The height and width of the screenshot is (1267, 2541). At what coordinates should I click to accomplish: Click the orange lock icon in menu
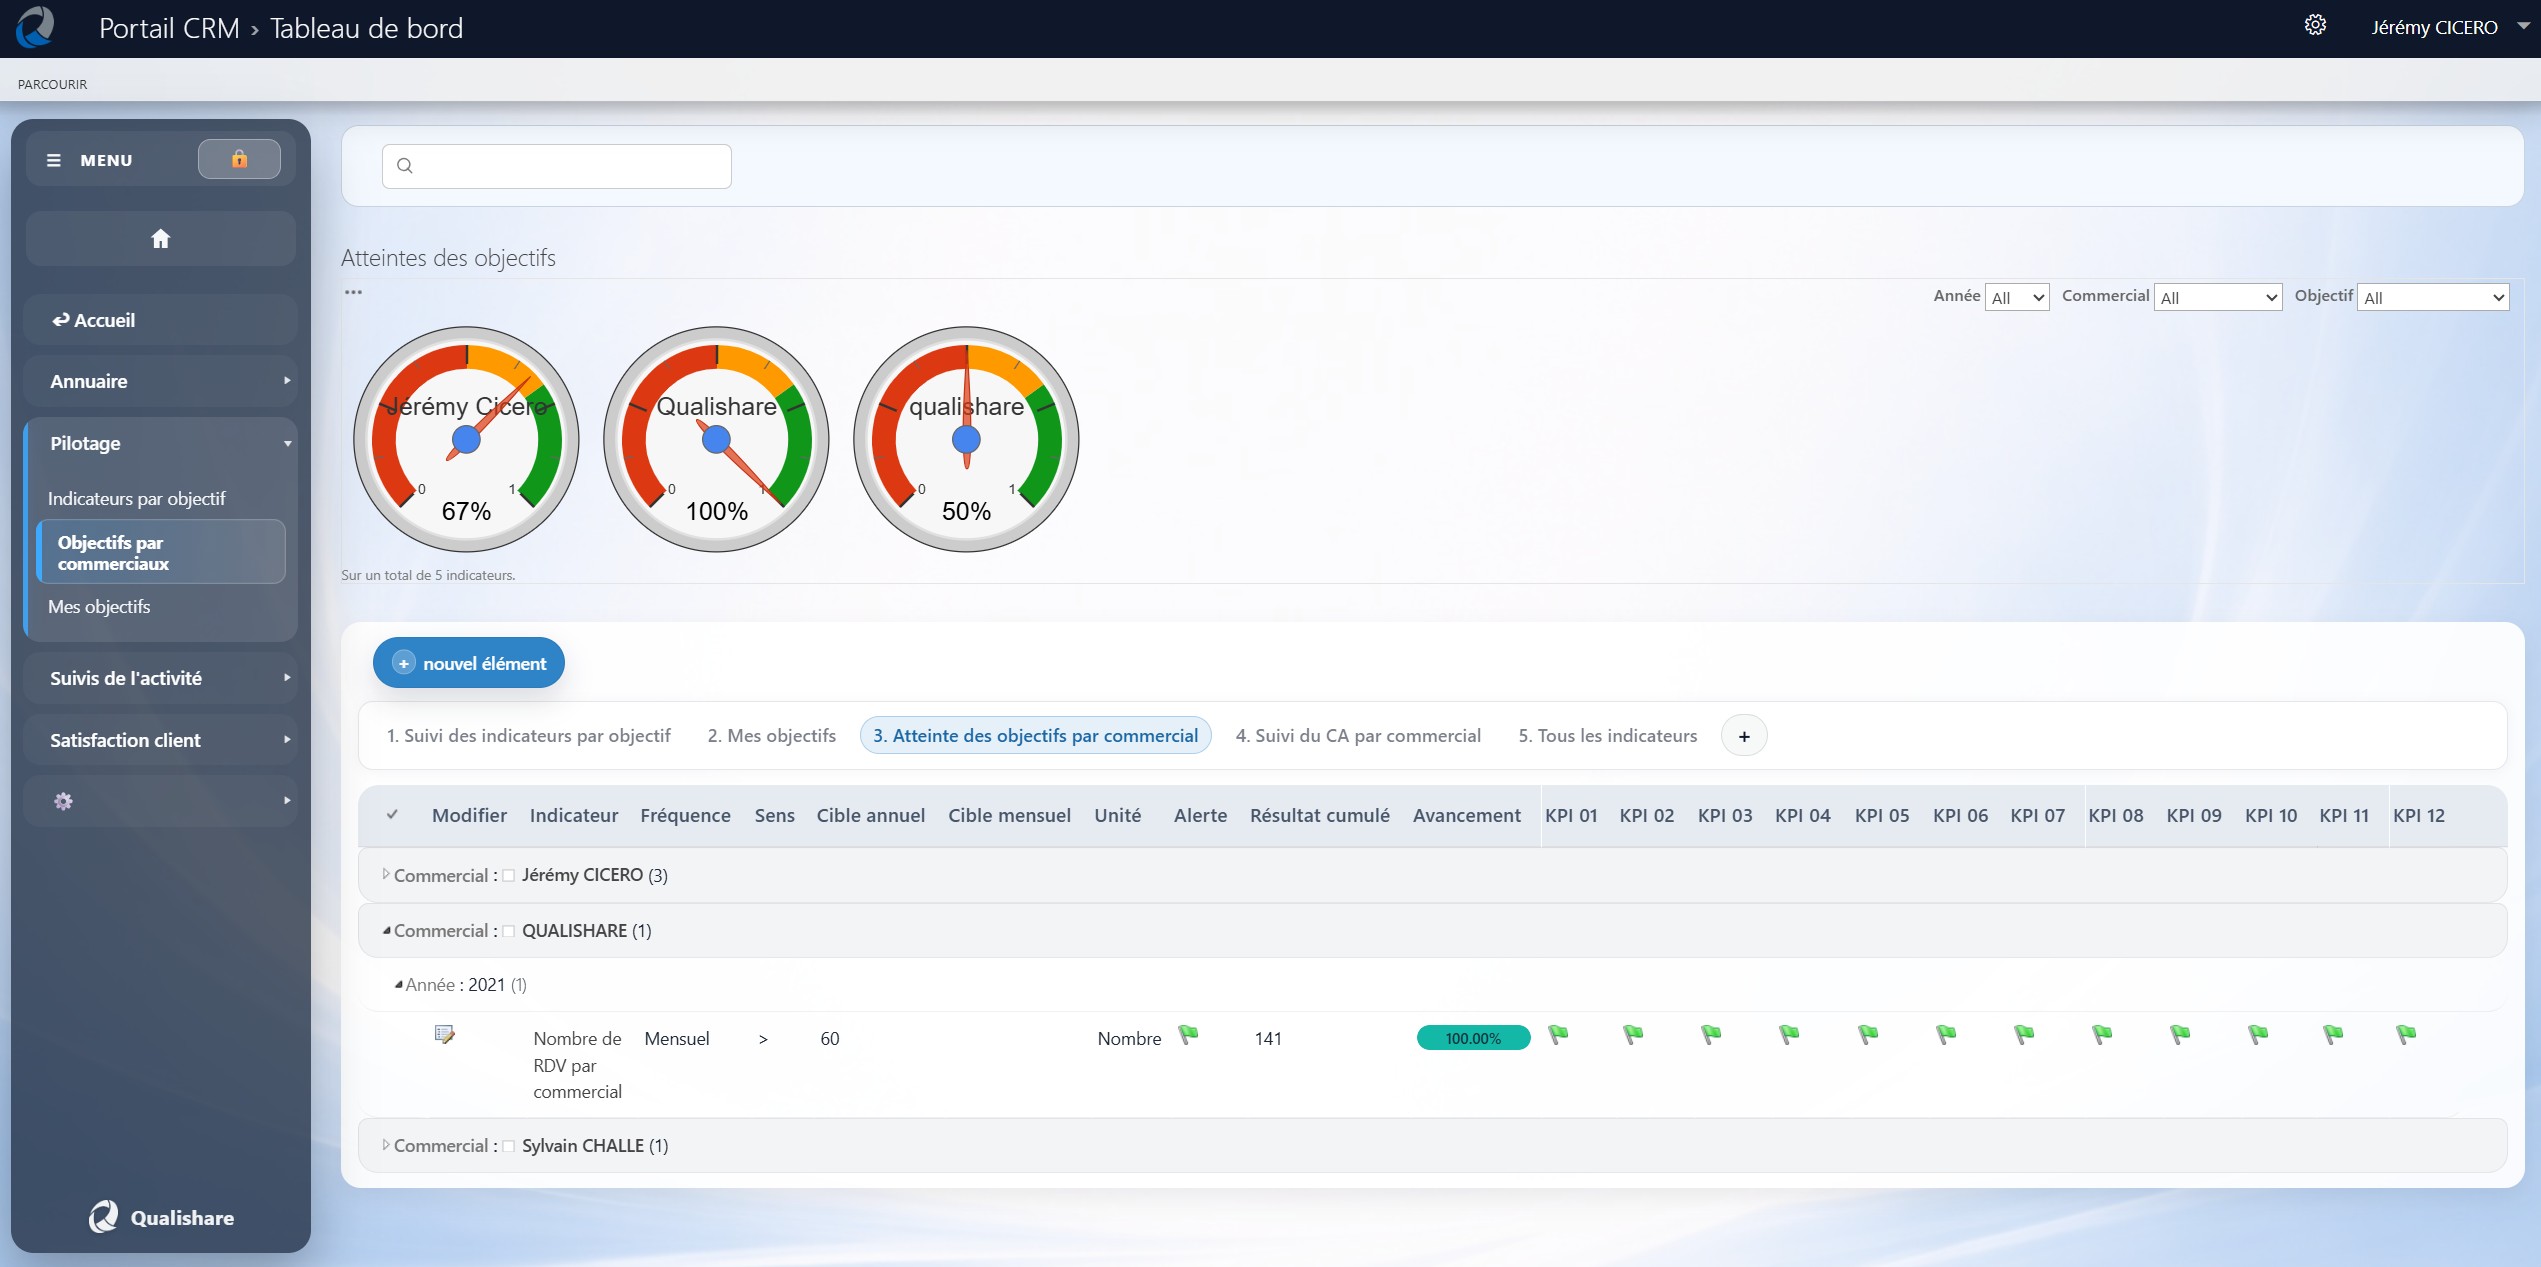coord(239,159)
